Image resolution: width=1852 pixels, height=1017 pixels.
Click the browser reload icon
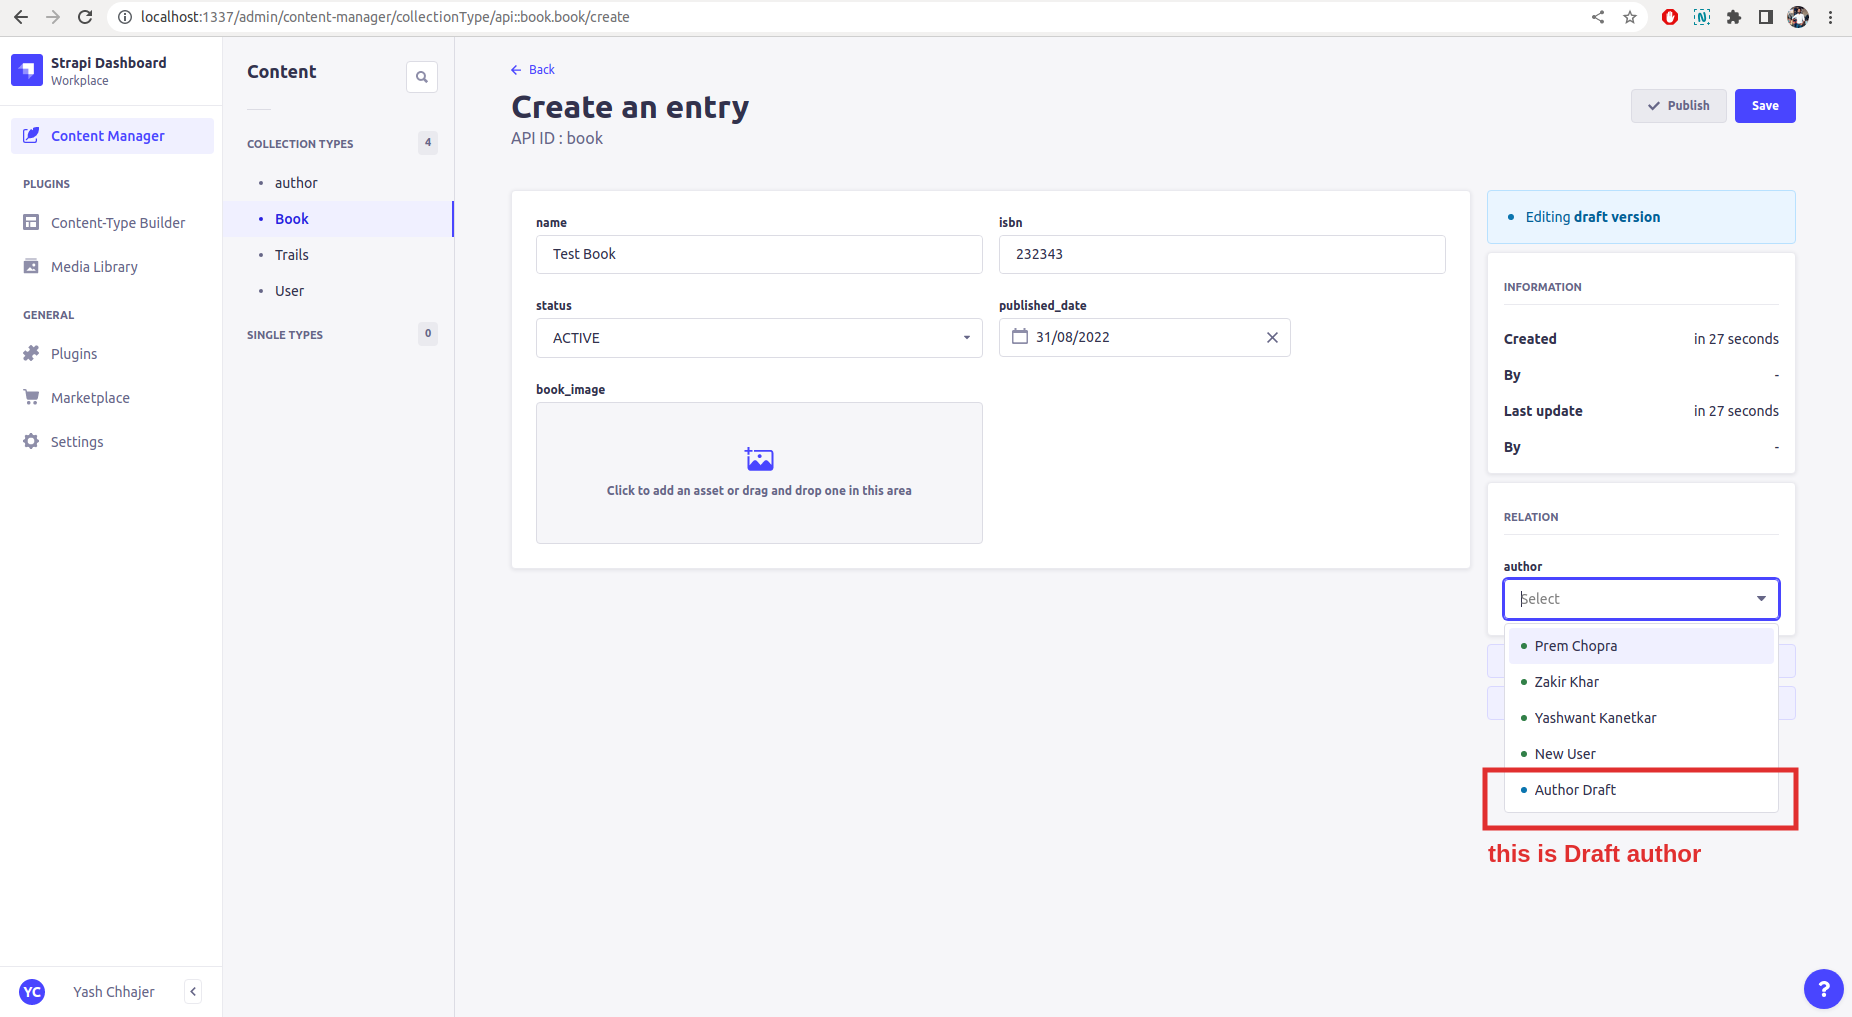[85, 17]
